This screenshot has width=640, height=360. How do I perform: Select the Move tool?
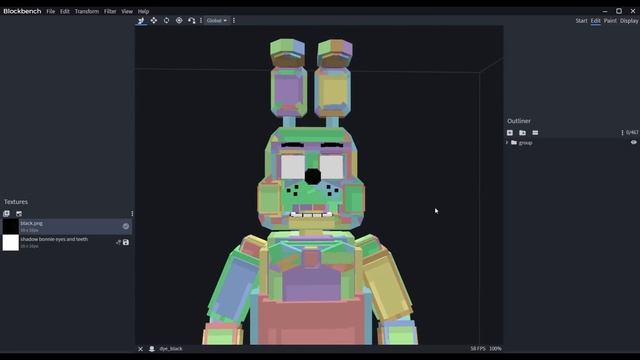pyautogui.click(x=153, y=20)
